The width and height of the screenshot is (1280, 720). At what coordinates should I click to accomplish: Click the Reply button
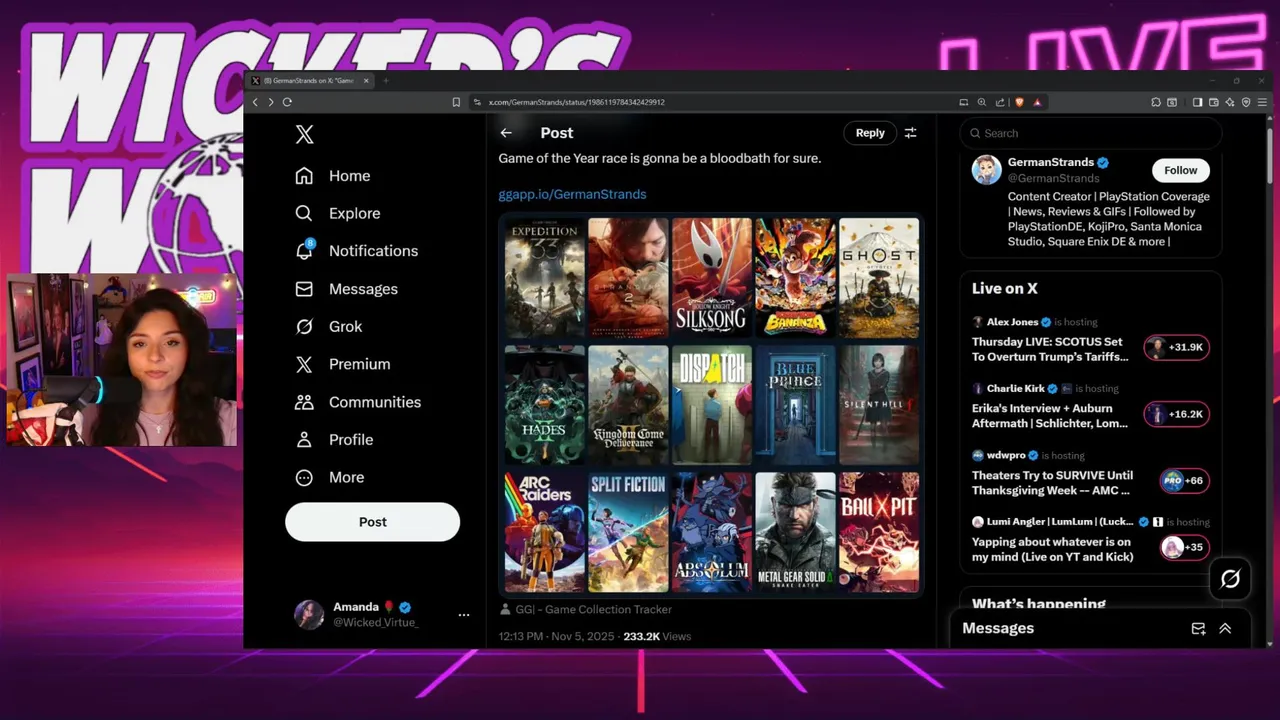point(870,133)
